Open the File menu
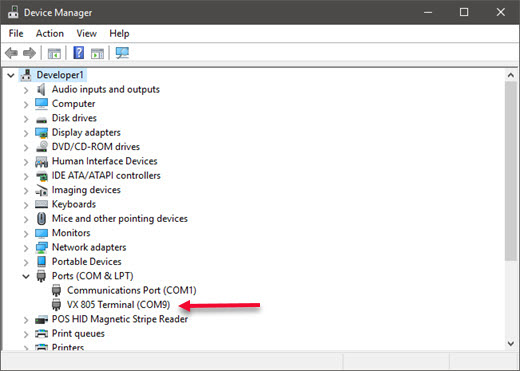This screenshot has height=371, width=520. 16,33
